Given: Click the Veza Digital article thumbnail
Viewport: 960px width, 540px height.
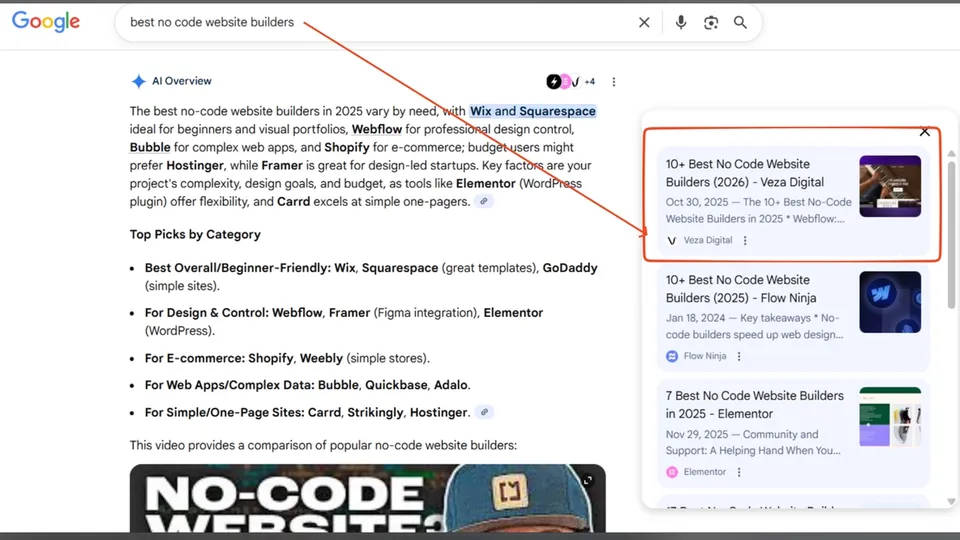Looking at the screenshot, I should [890, 186].
